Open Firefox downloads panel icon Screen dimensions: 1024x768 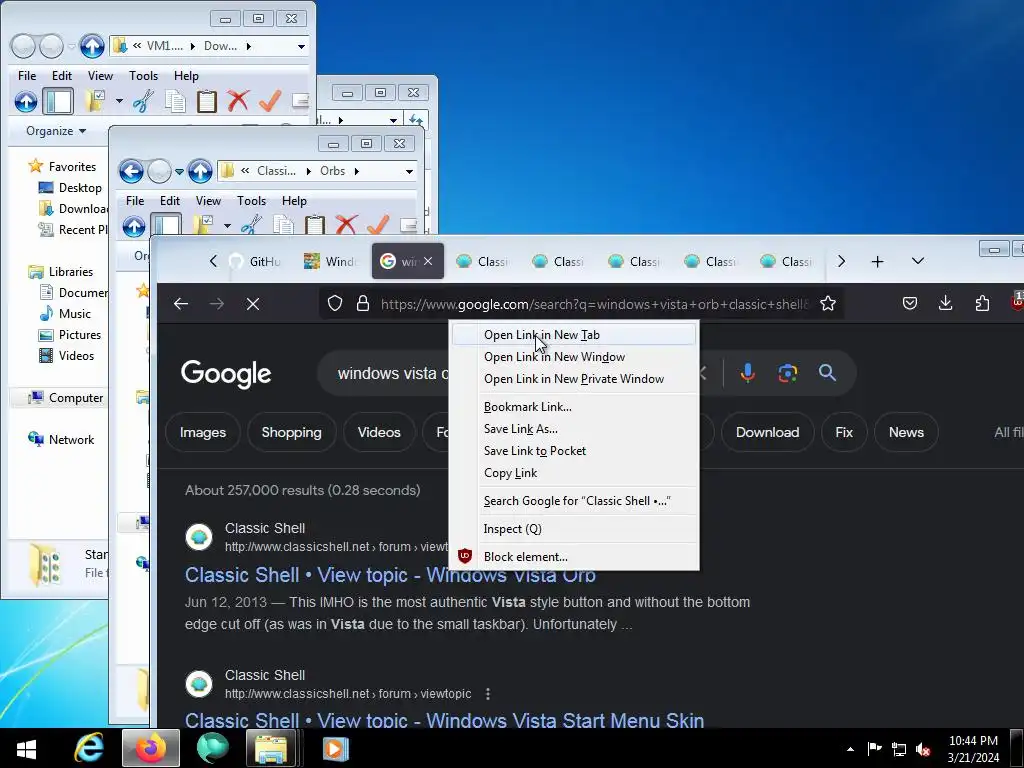click(945, 303)
